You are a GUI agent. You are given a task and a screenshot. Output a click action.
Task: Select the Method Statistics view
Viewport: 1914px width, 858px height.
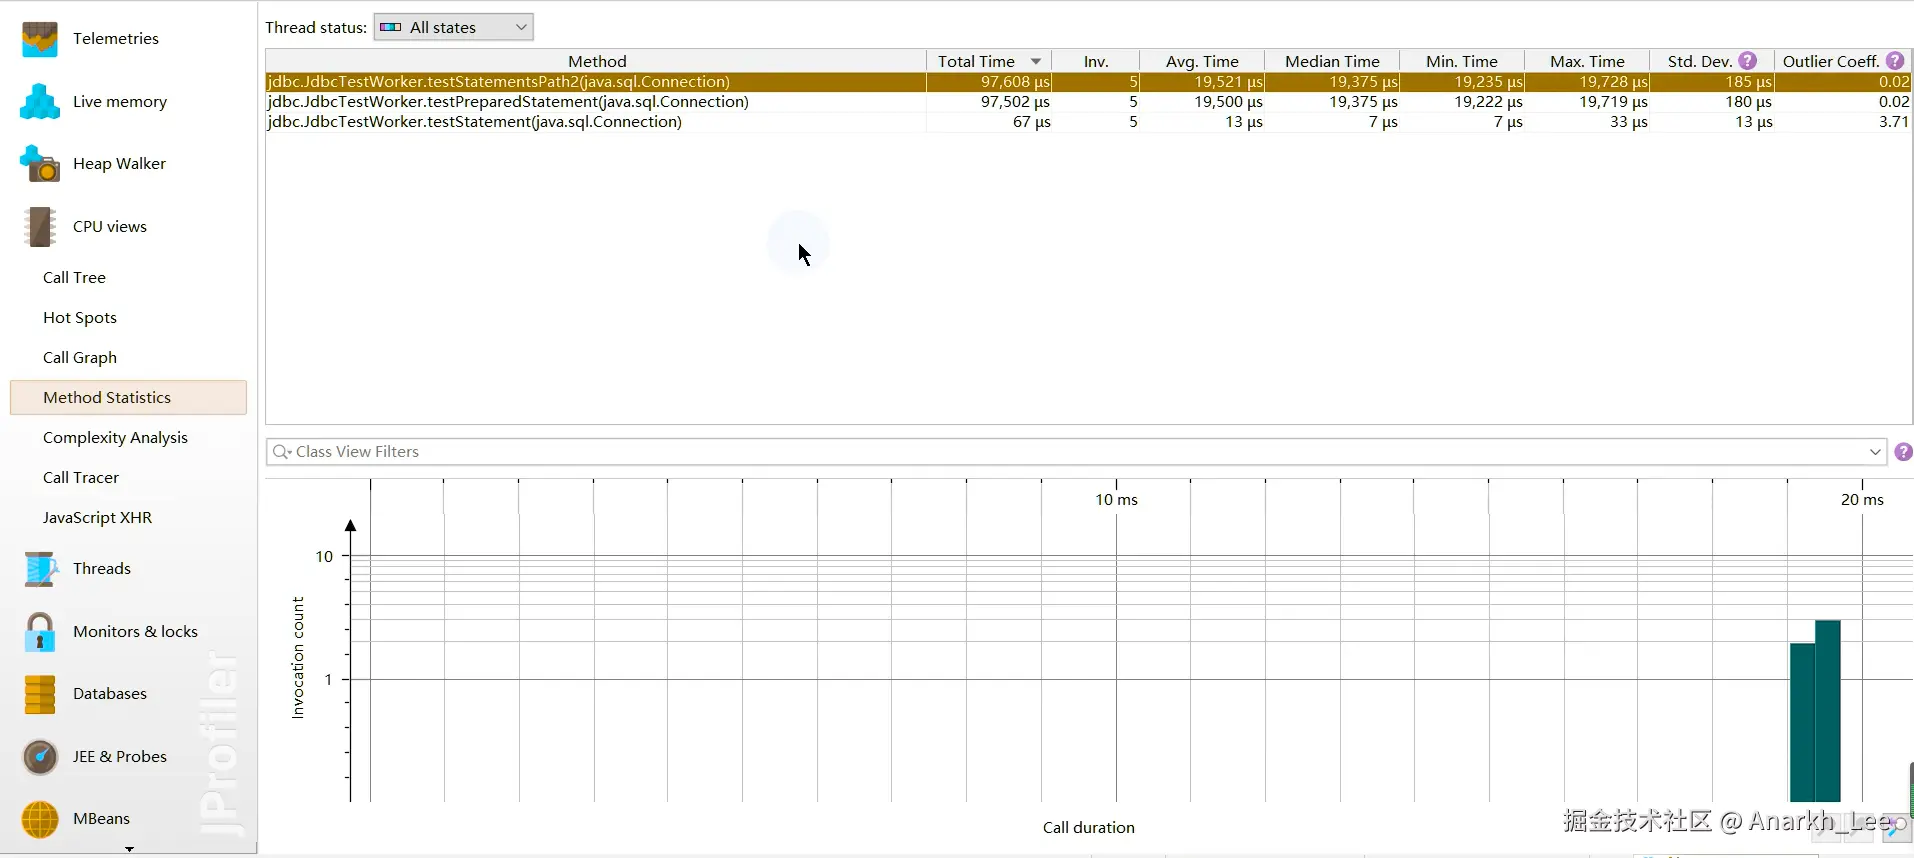pos(128,397)
